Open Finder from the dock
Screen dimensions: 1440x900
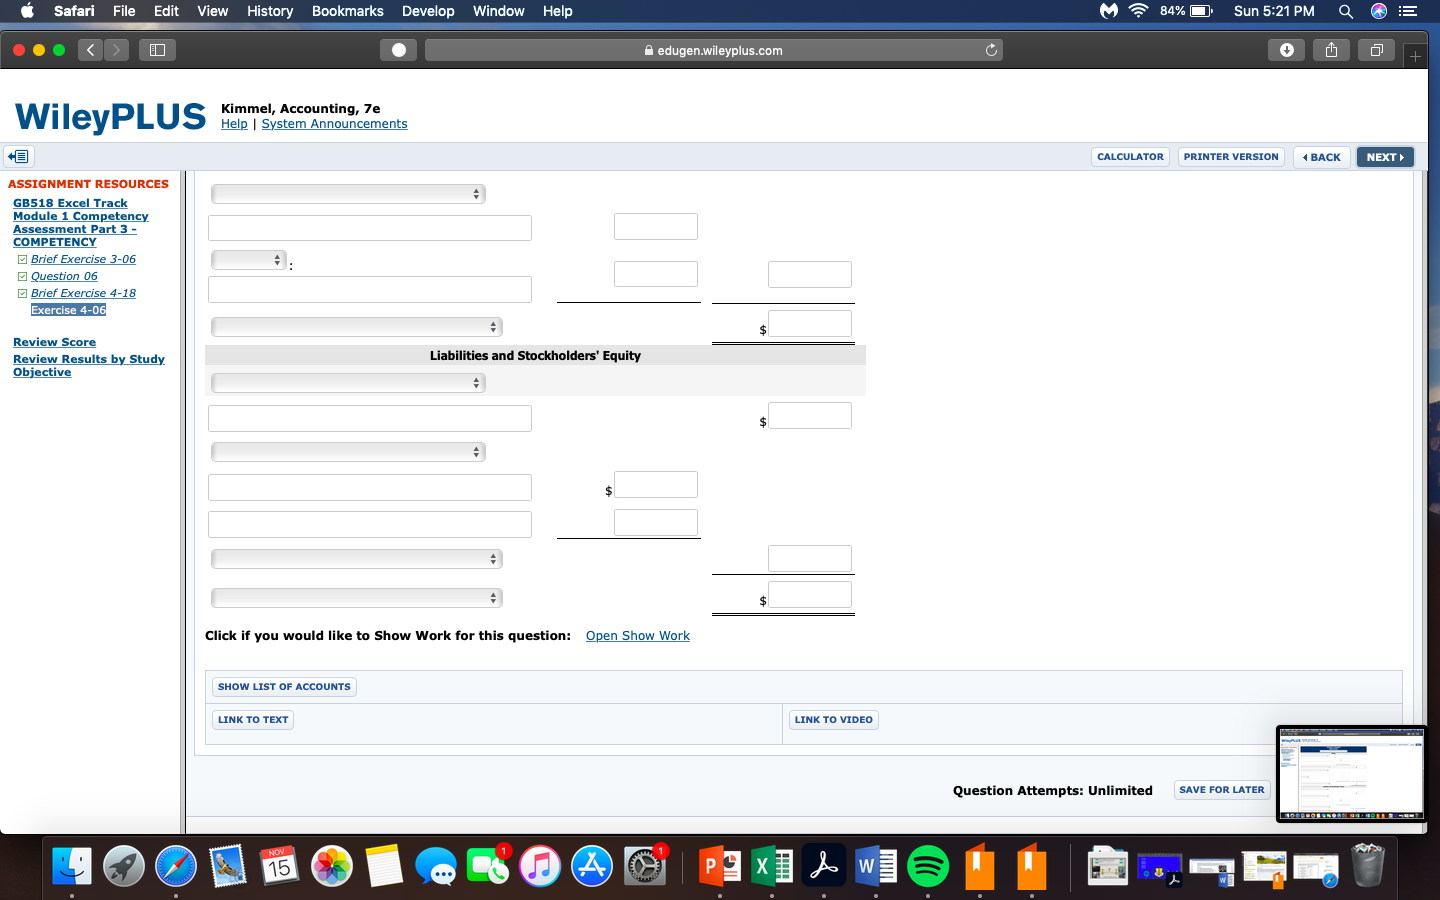tap(72, 866)
